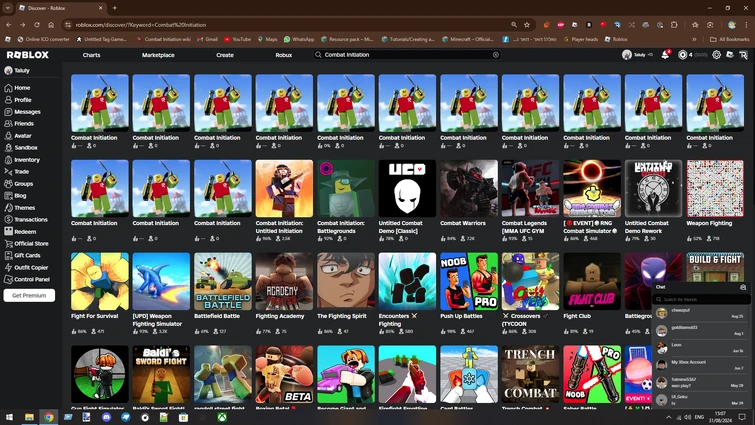Open Combat Warriors game thumbnail
The height and width of the screenshot is (425, 755).
coord(469,188)
